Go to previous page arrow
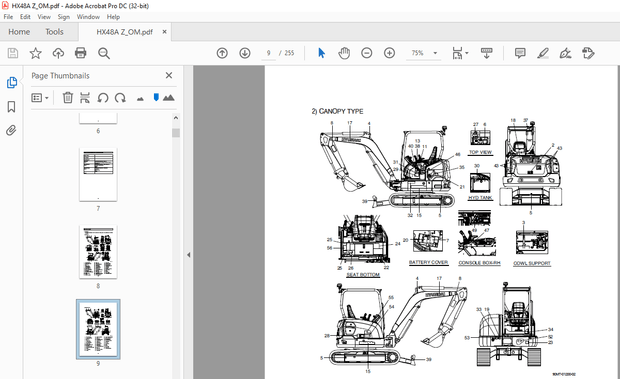The image size is (620, 379). tap(222, 53)
